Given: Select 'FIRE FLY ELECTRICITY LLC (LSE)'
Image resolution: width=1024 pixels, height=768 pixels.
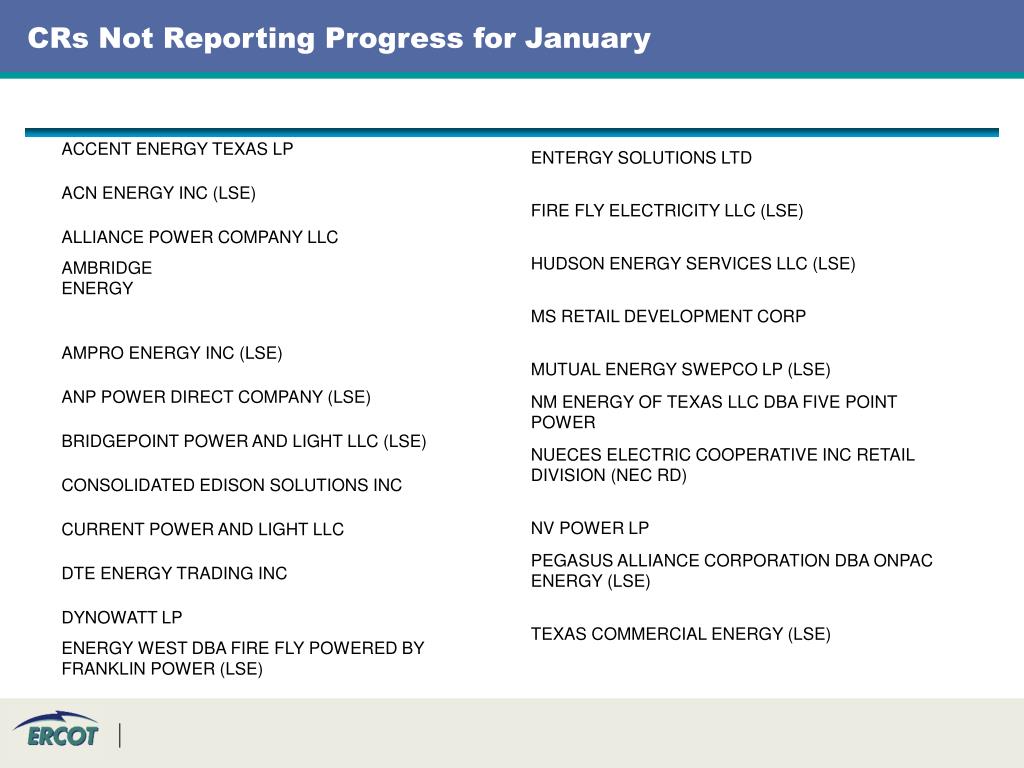Looking at the screenshot, I should click(x=667, y=211).
